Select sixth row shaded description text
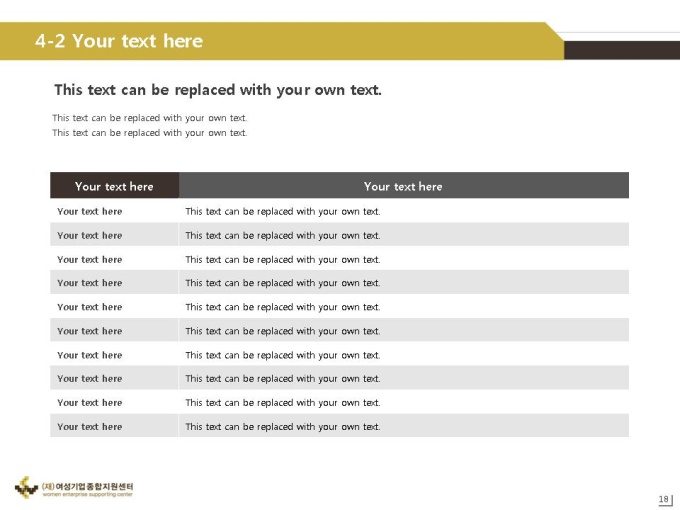The height and width of the screenshot is (510, 680). [x=283, y=331]
